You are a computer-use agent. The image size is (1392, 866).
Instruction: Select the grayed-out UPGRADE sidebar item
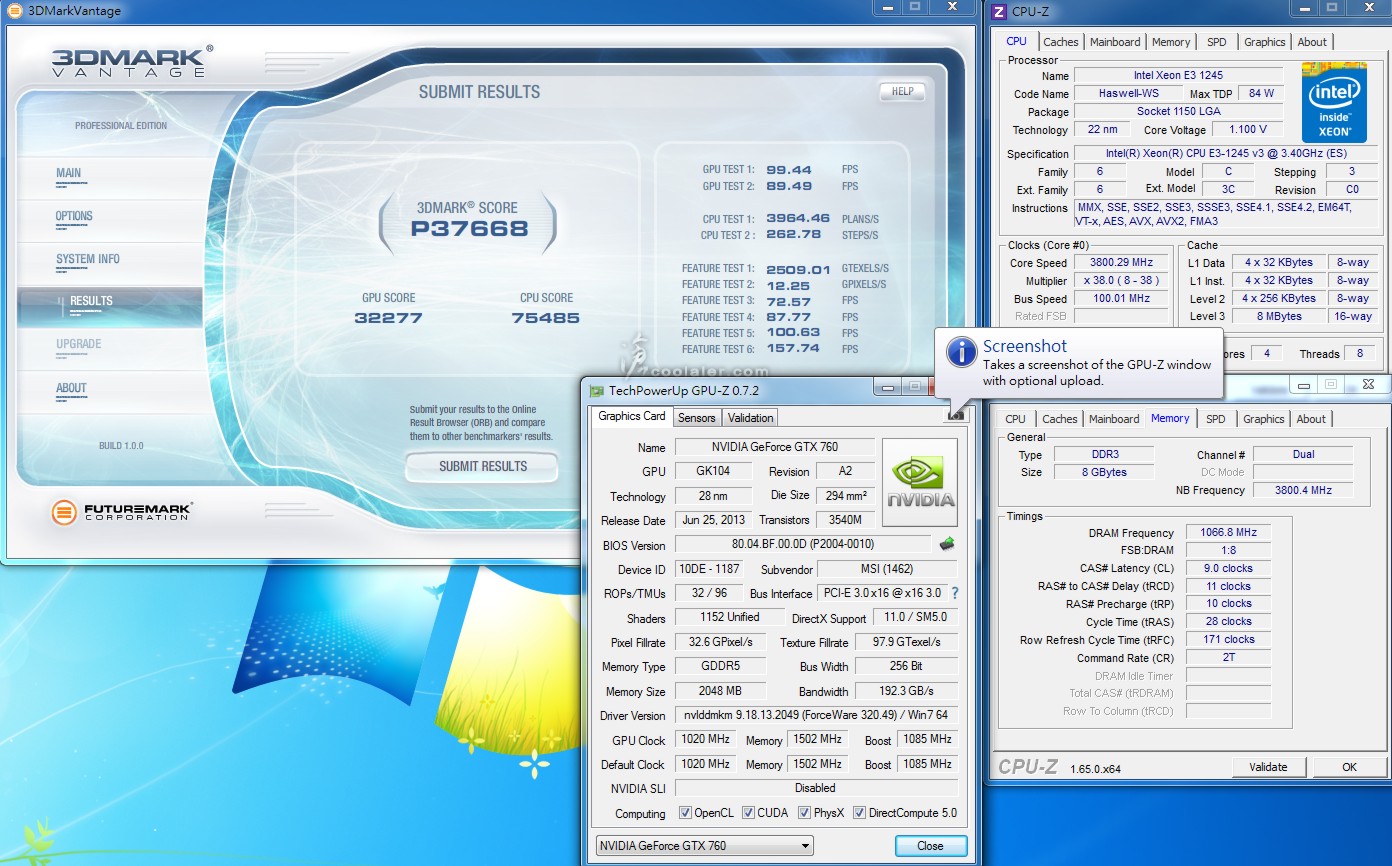point(79,344)
